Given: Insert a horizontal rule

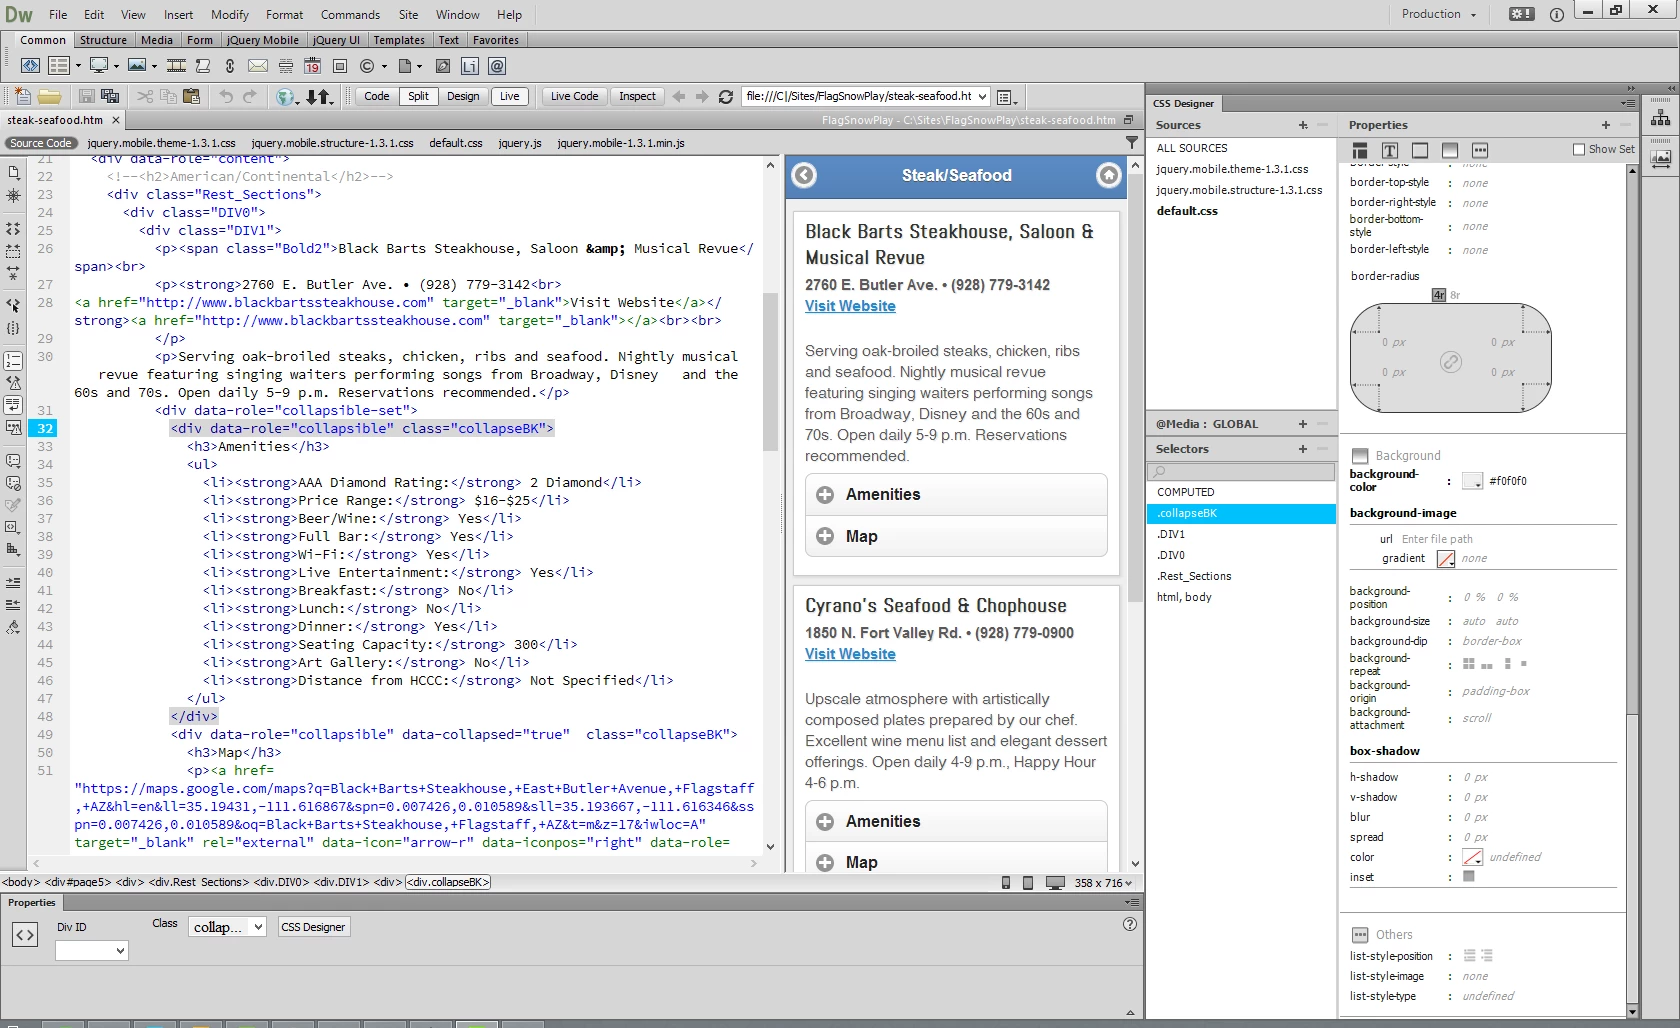Looking at the screenshot, I should (x=286, y=66).
